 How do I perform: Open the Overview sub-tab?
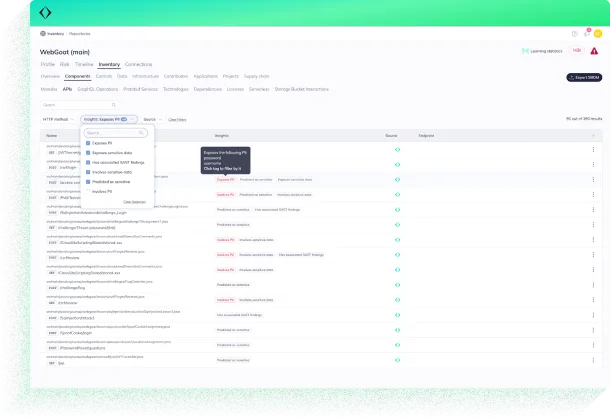point(50,76)
